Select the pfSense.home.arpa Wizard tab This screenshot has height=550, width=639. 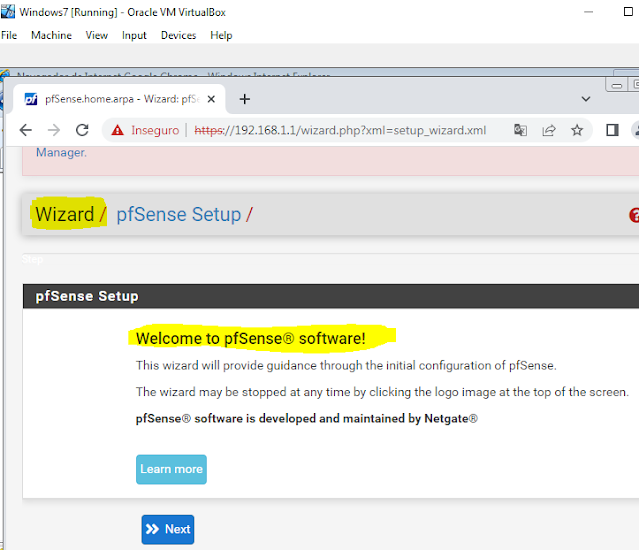[x=119, y=99]
